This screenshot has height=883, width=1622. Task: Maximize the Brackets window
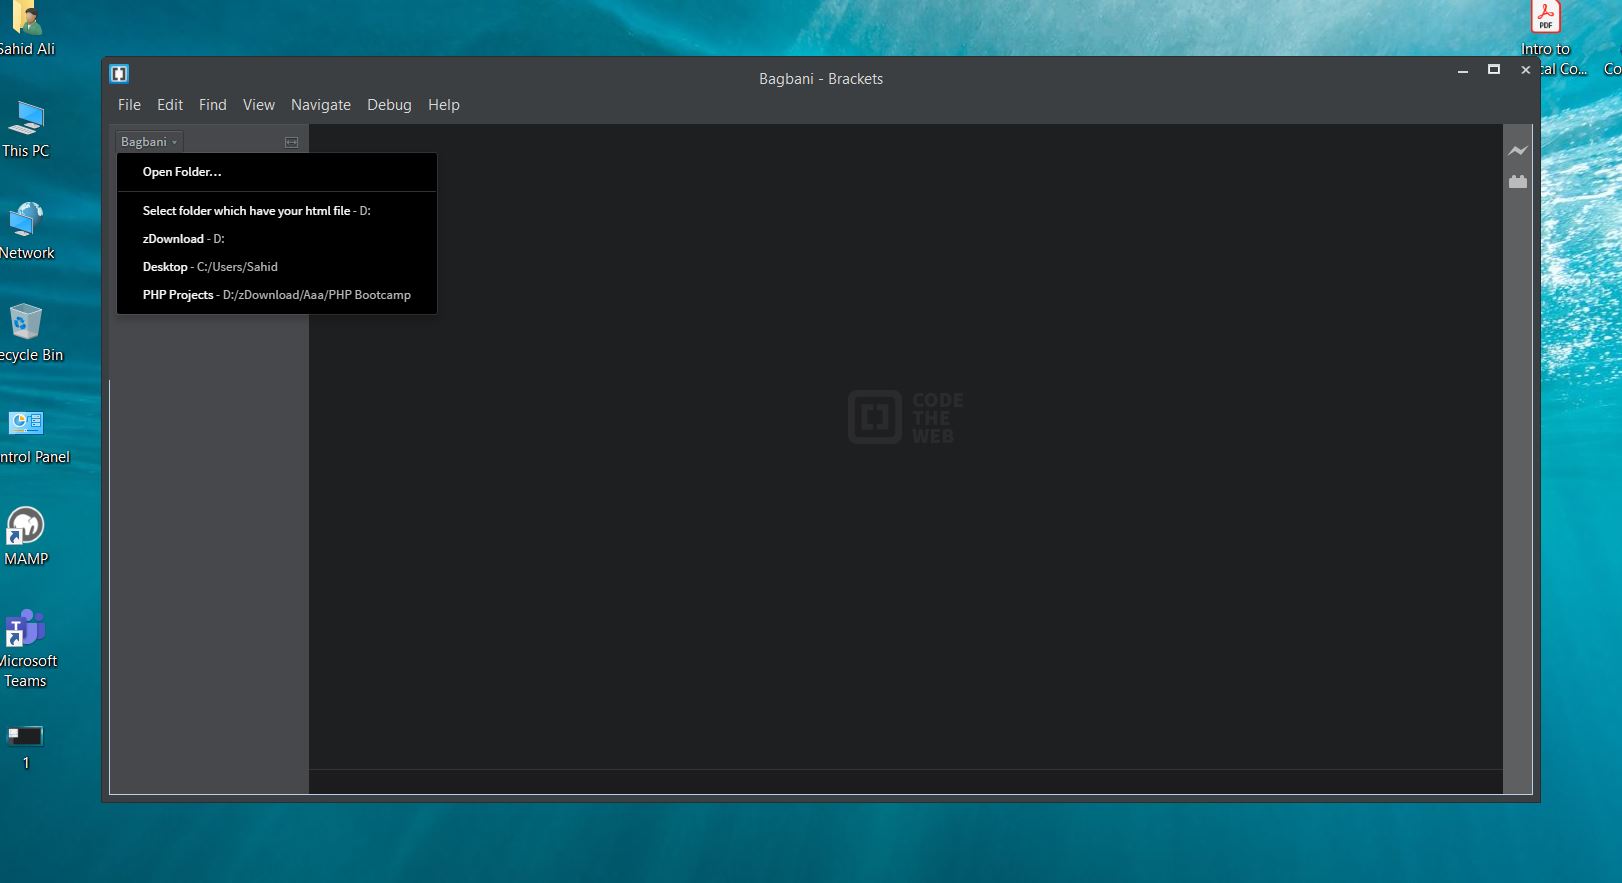[1494, 70]
